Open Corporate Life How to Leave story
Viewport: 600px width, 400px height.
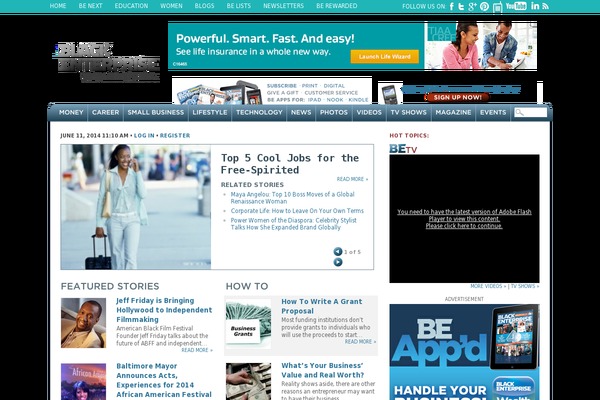pos(297,211)
